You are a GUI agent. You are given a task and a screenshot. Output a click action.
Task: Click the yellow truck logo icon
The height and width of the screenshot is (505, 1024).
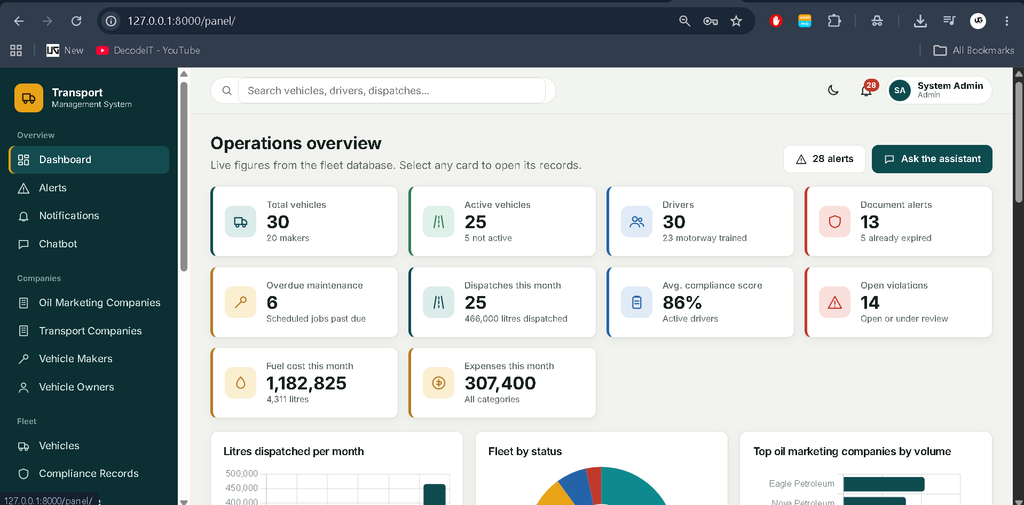[x=29, y=98]
